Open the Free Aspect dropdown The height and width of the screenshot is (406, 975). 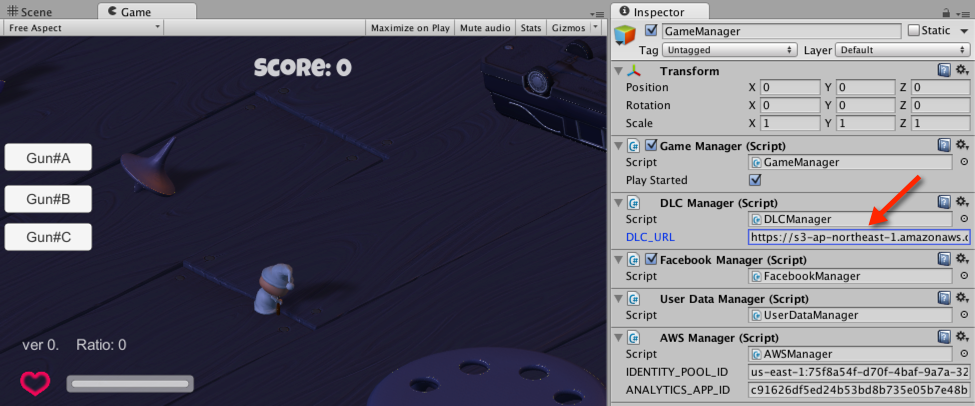coord(84,27)
